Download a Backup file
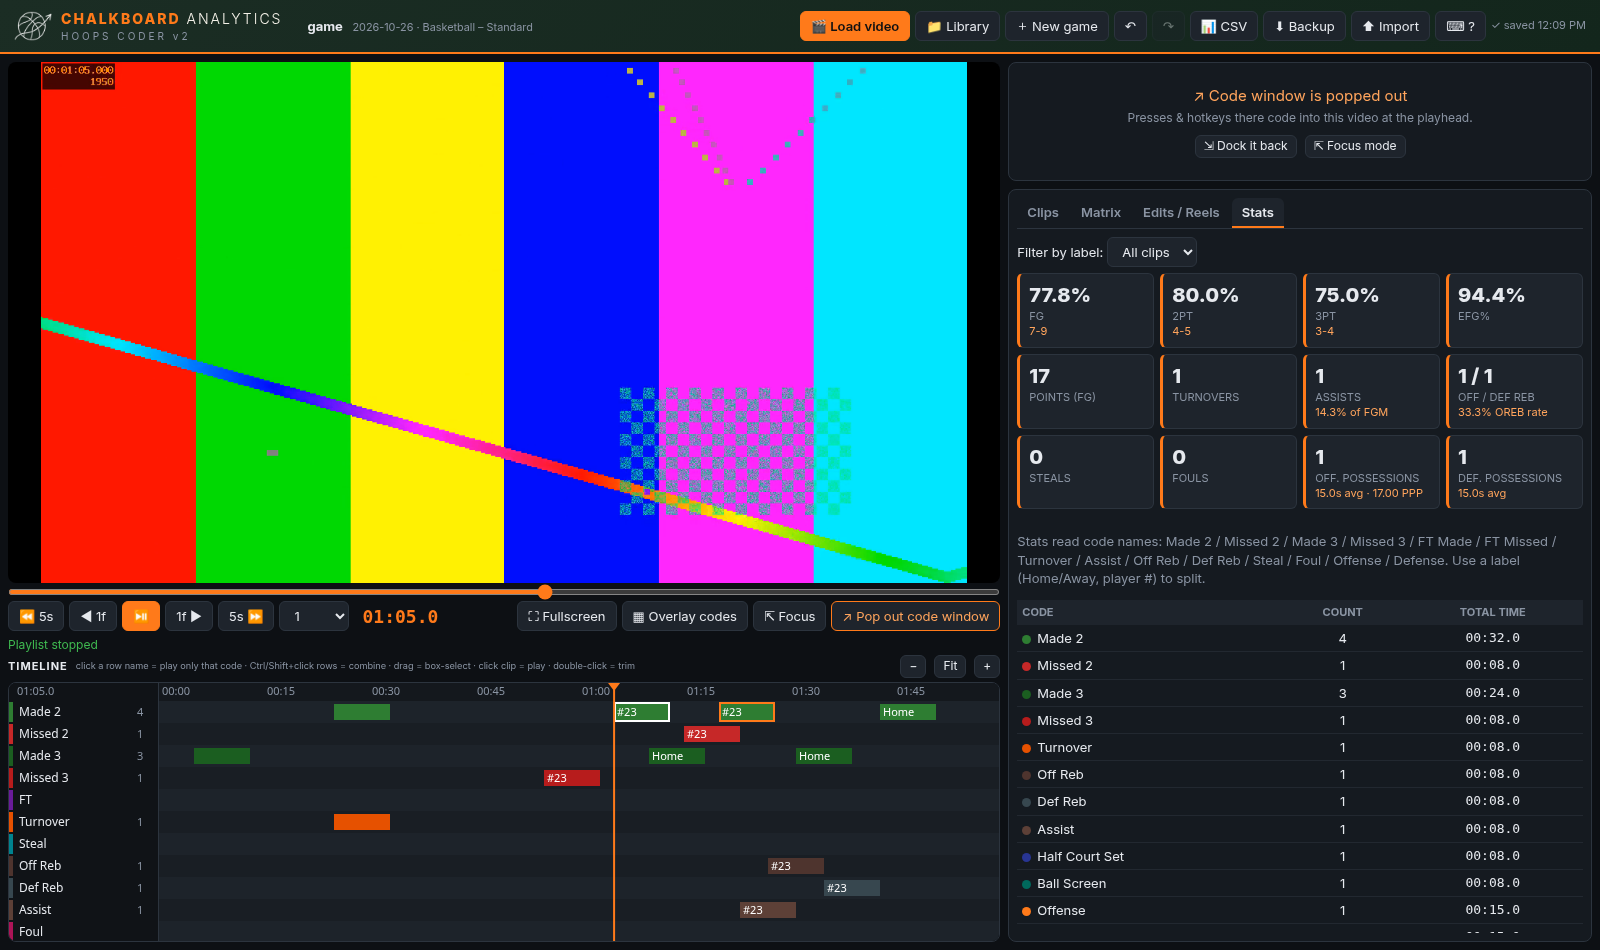 tap(1305, 27)
